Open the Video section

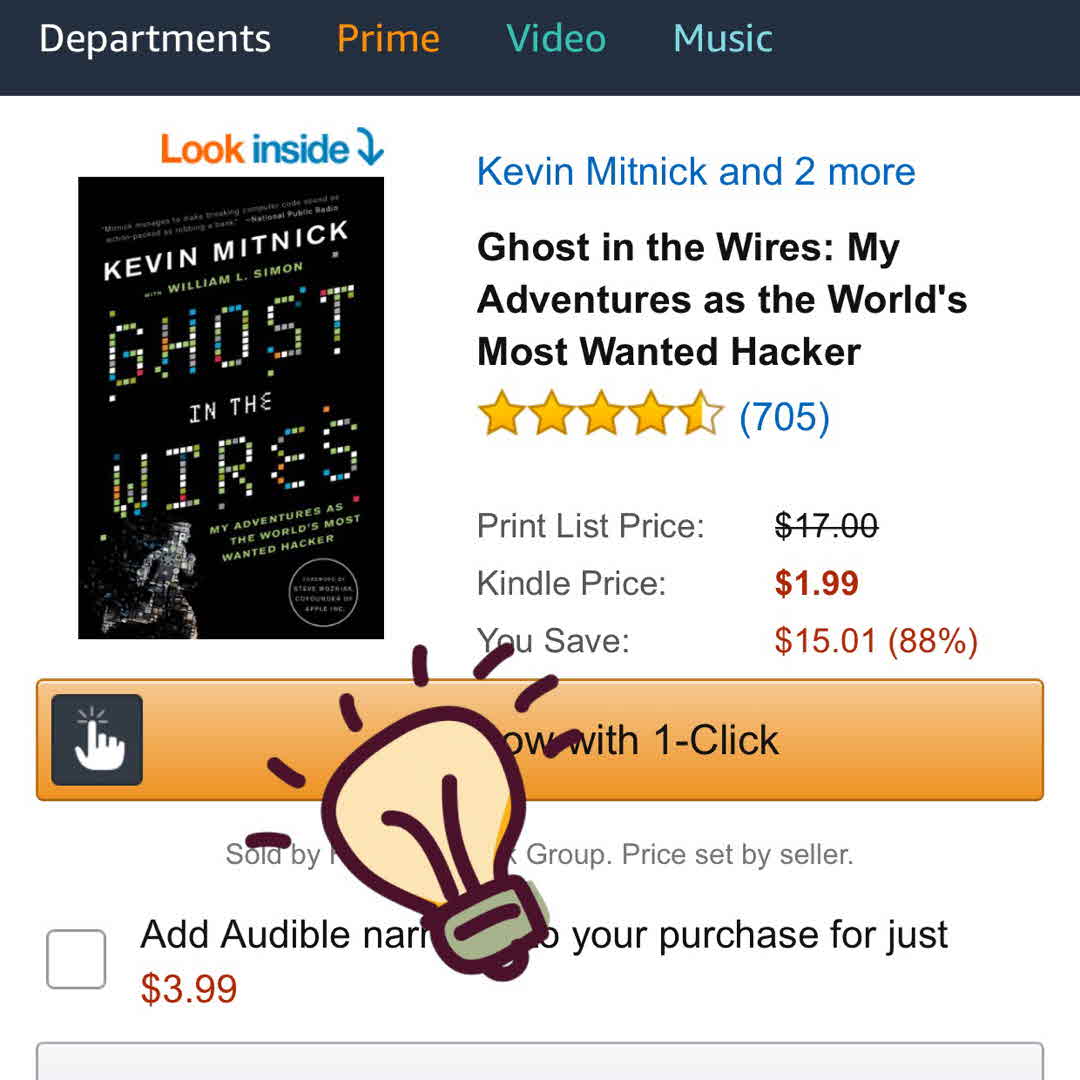coord(556,39)
